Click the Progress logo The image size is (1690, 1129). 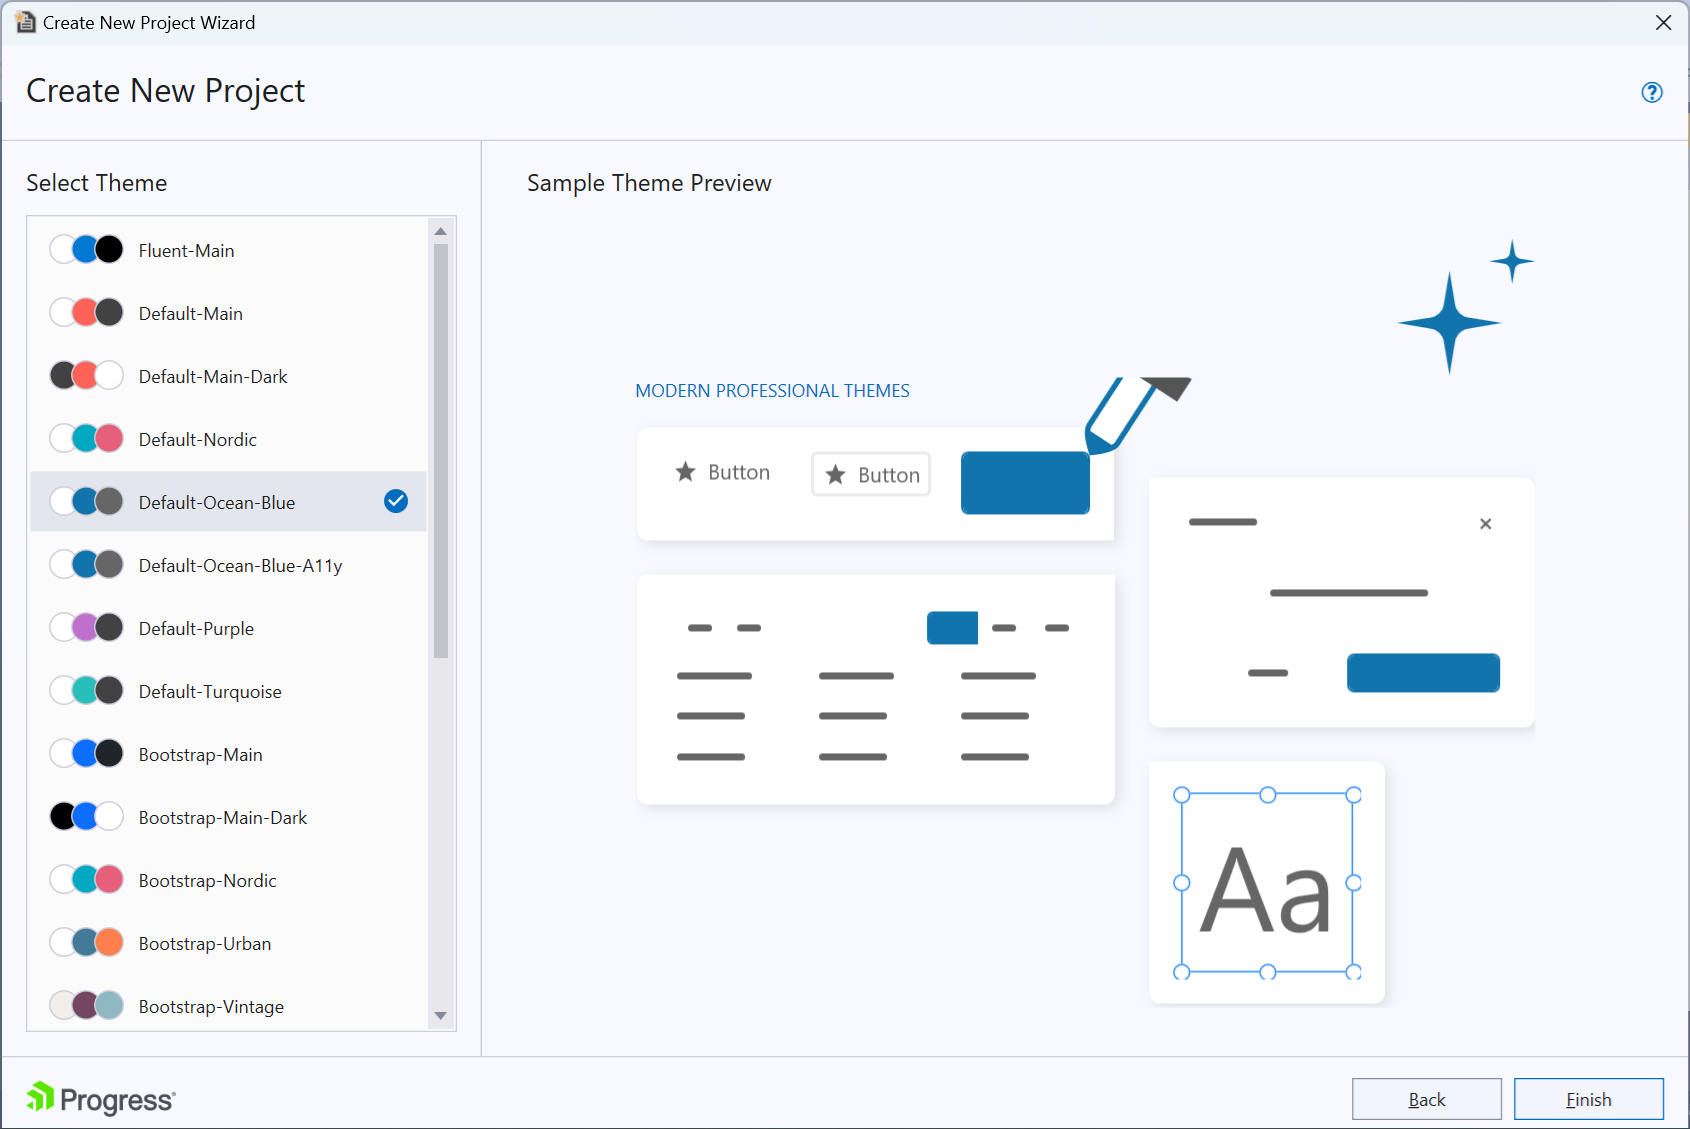[x=99, y=1098]
